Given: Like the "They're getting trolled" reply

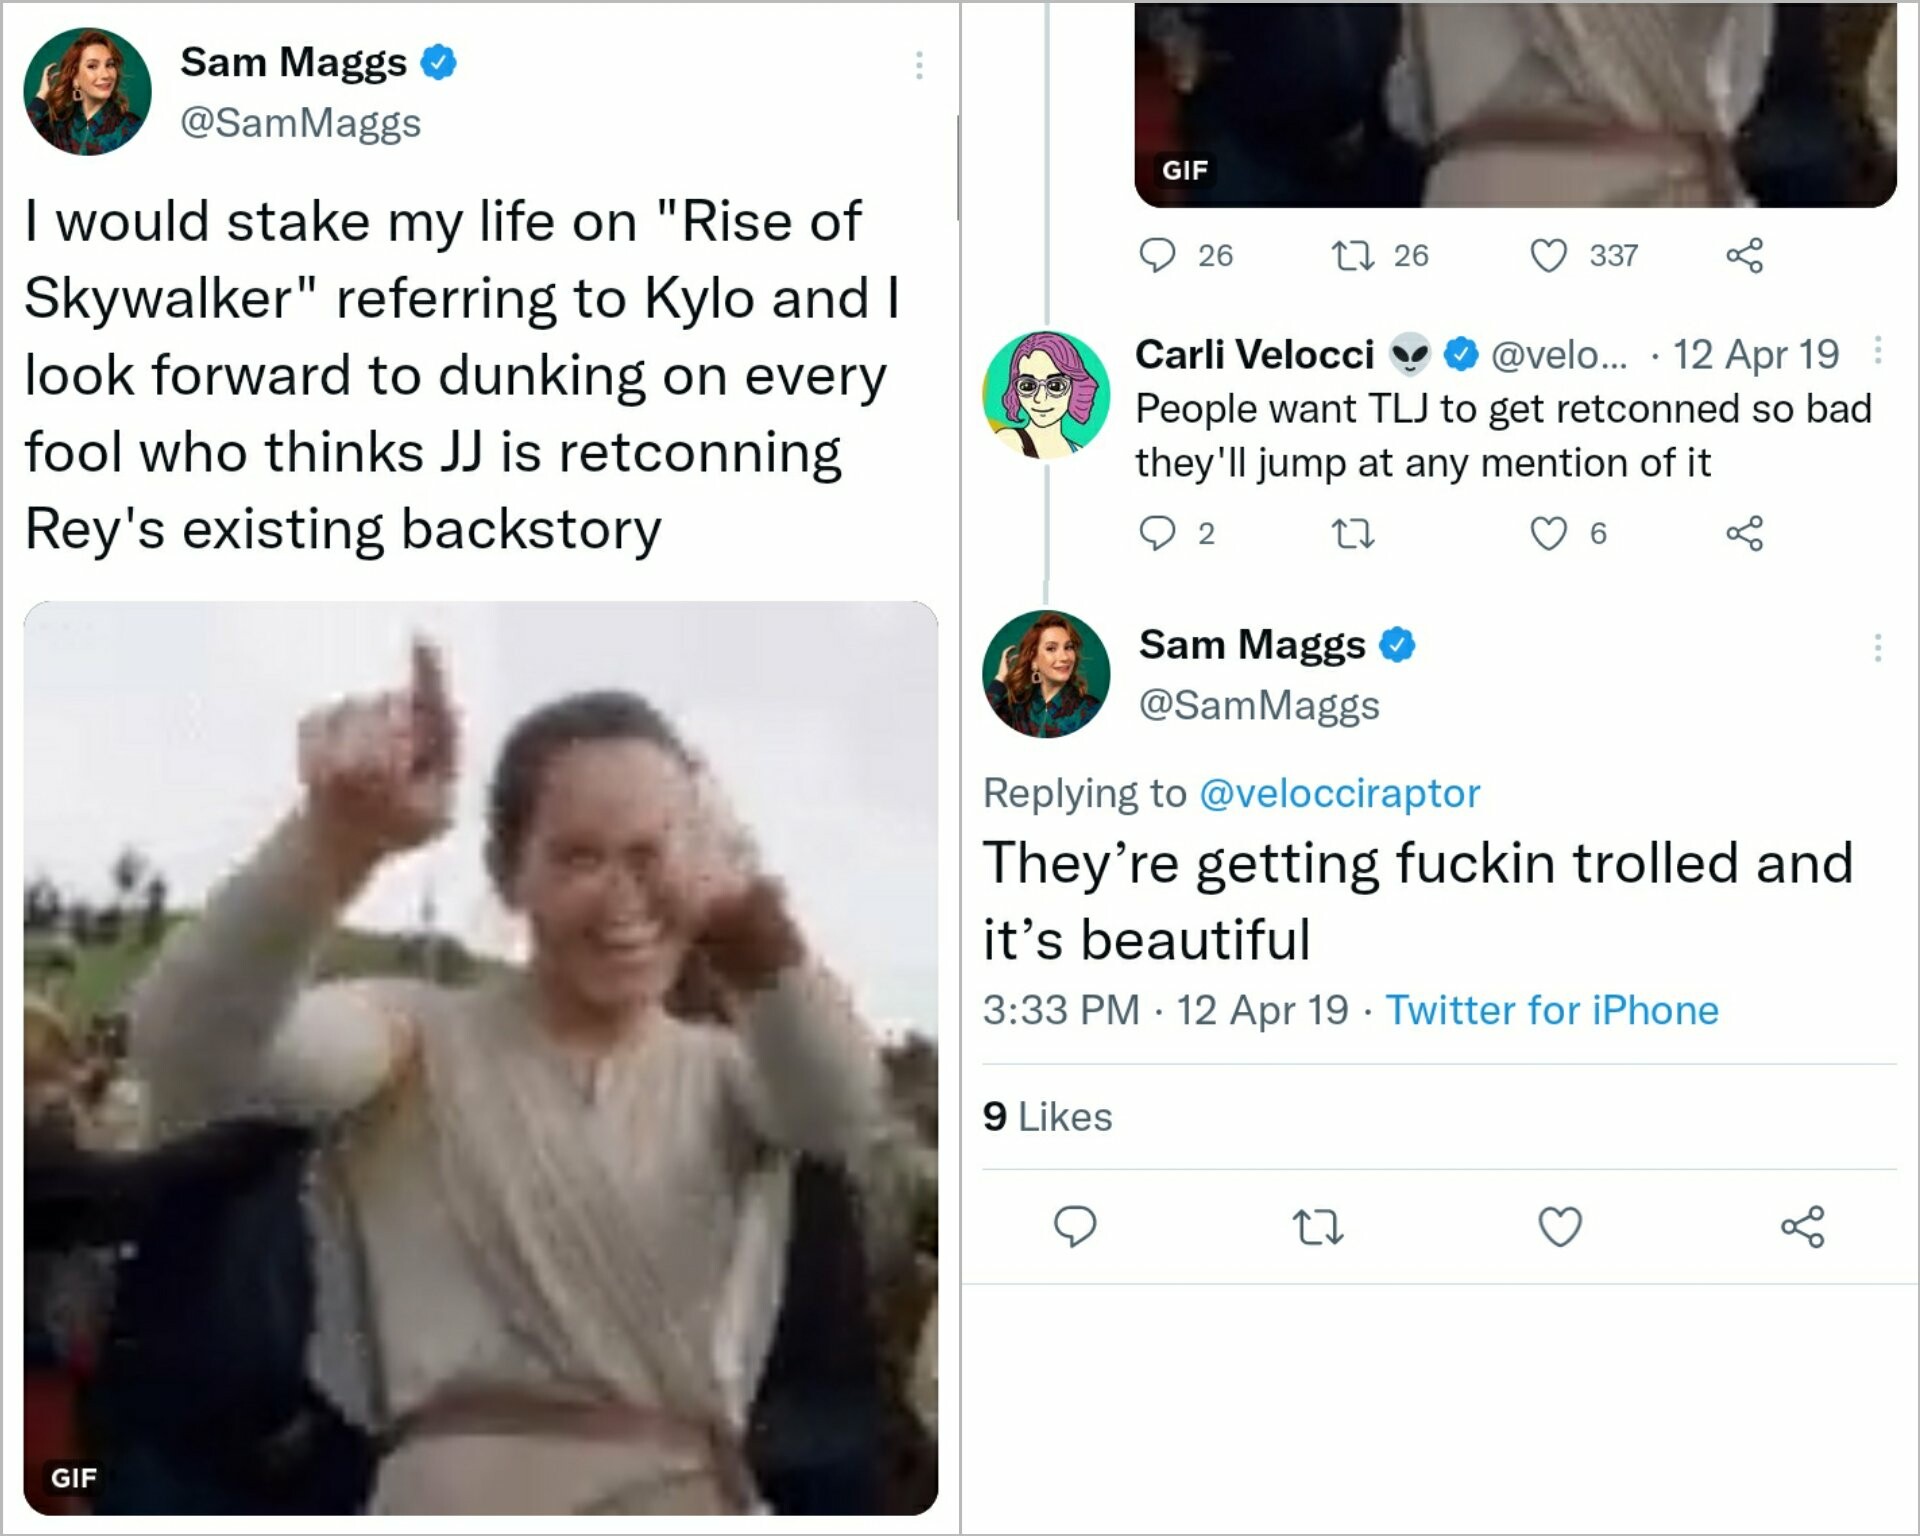Looking at the screenshot, I should [1559, 1226].
